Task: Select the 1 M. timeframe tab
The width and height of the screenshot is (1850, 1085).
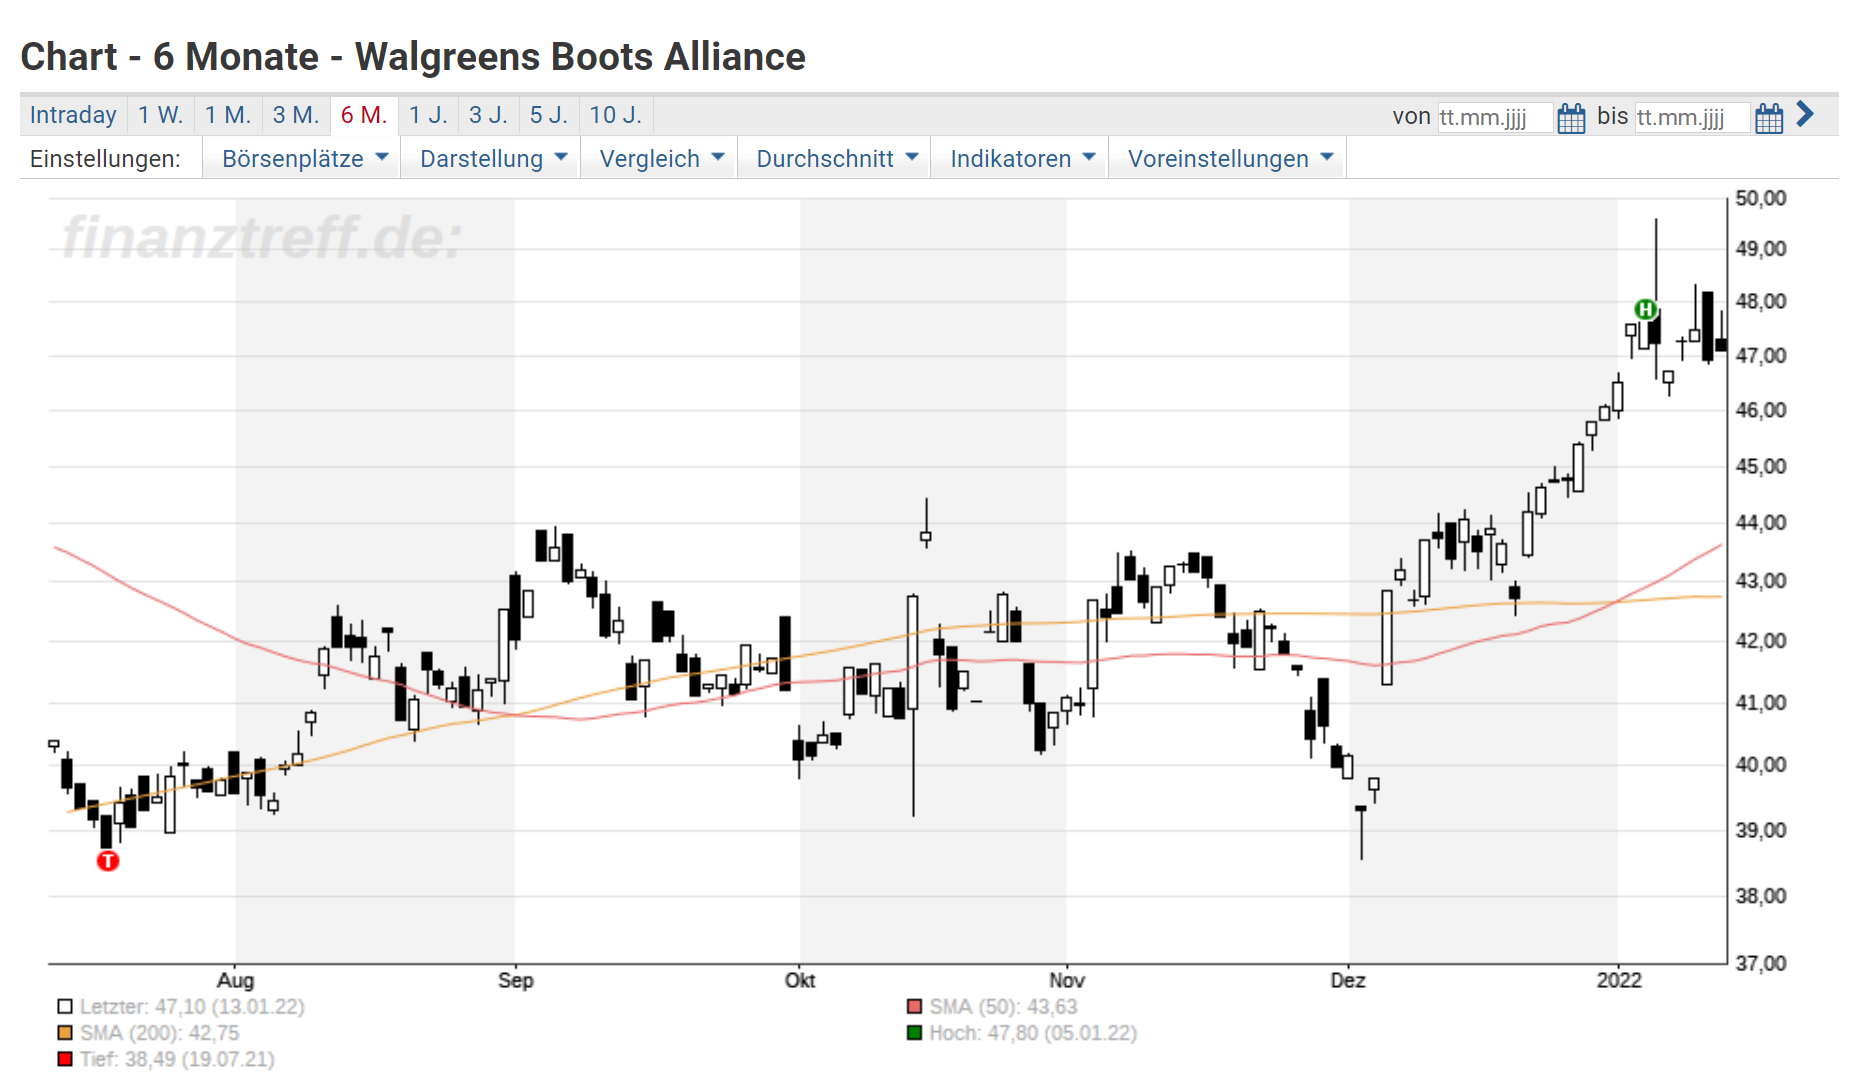Action: click(x=228, y=115)
